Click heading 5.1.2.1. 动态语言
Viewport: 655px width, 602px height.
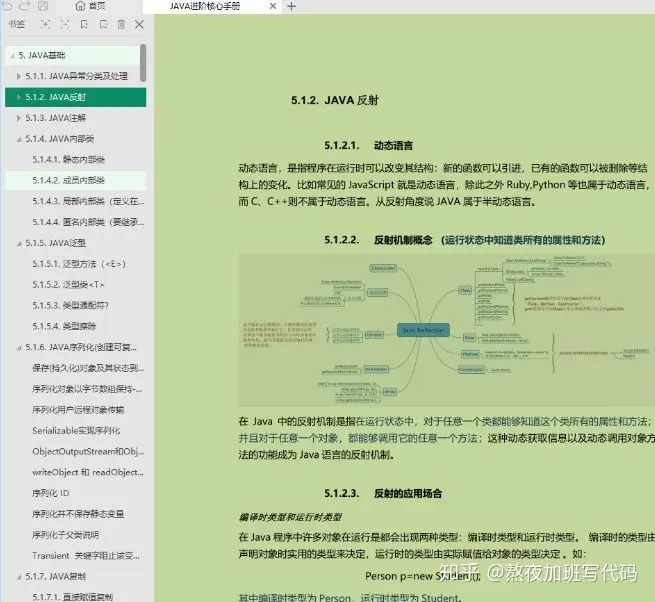(368, 145)
